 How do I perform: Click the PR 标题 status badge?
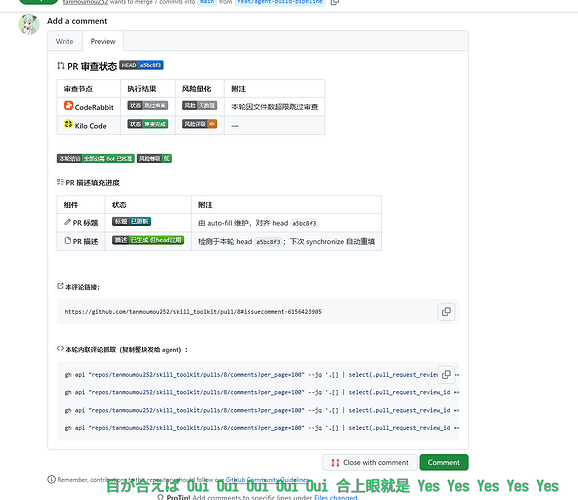coord(132,221)
